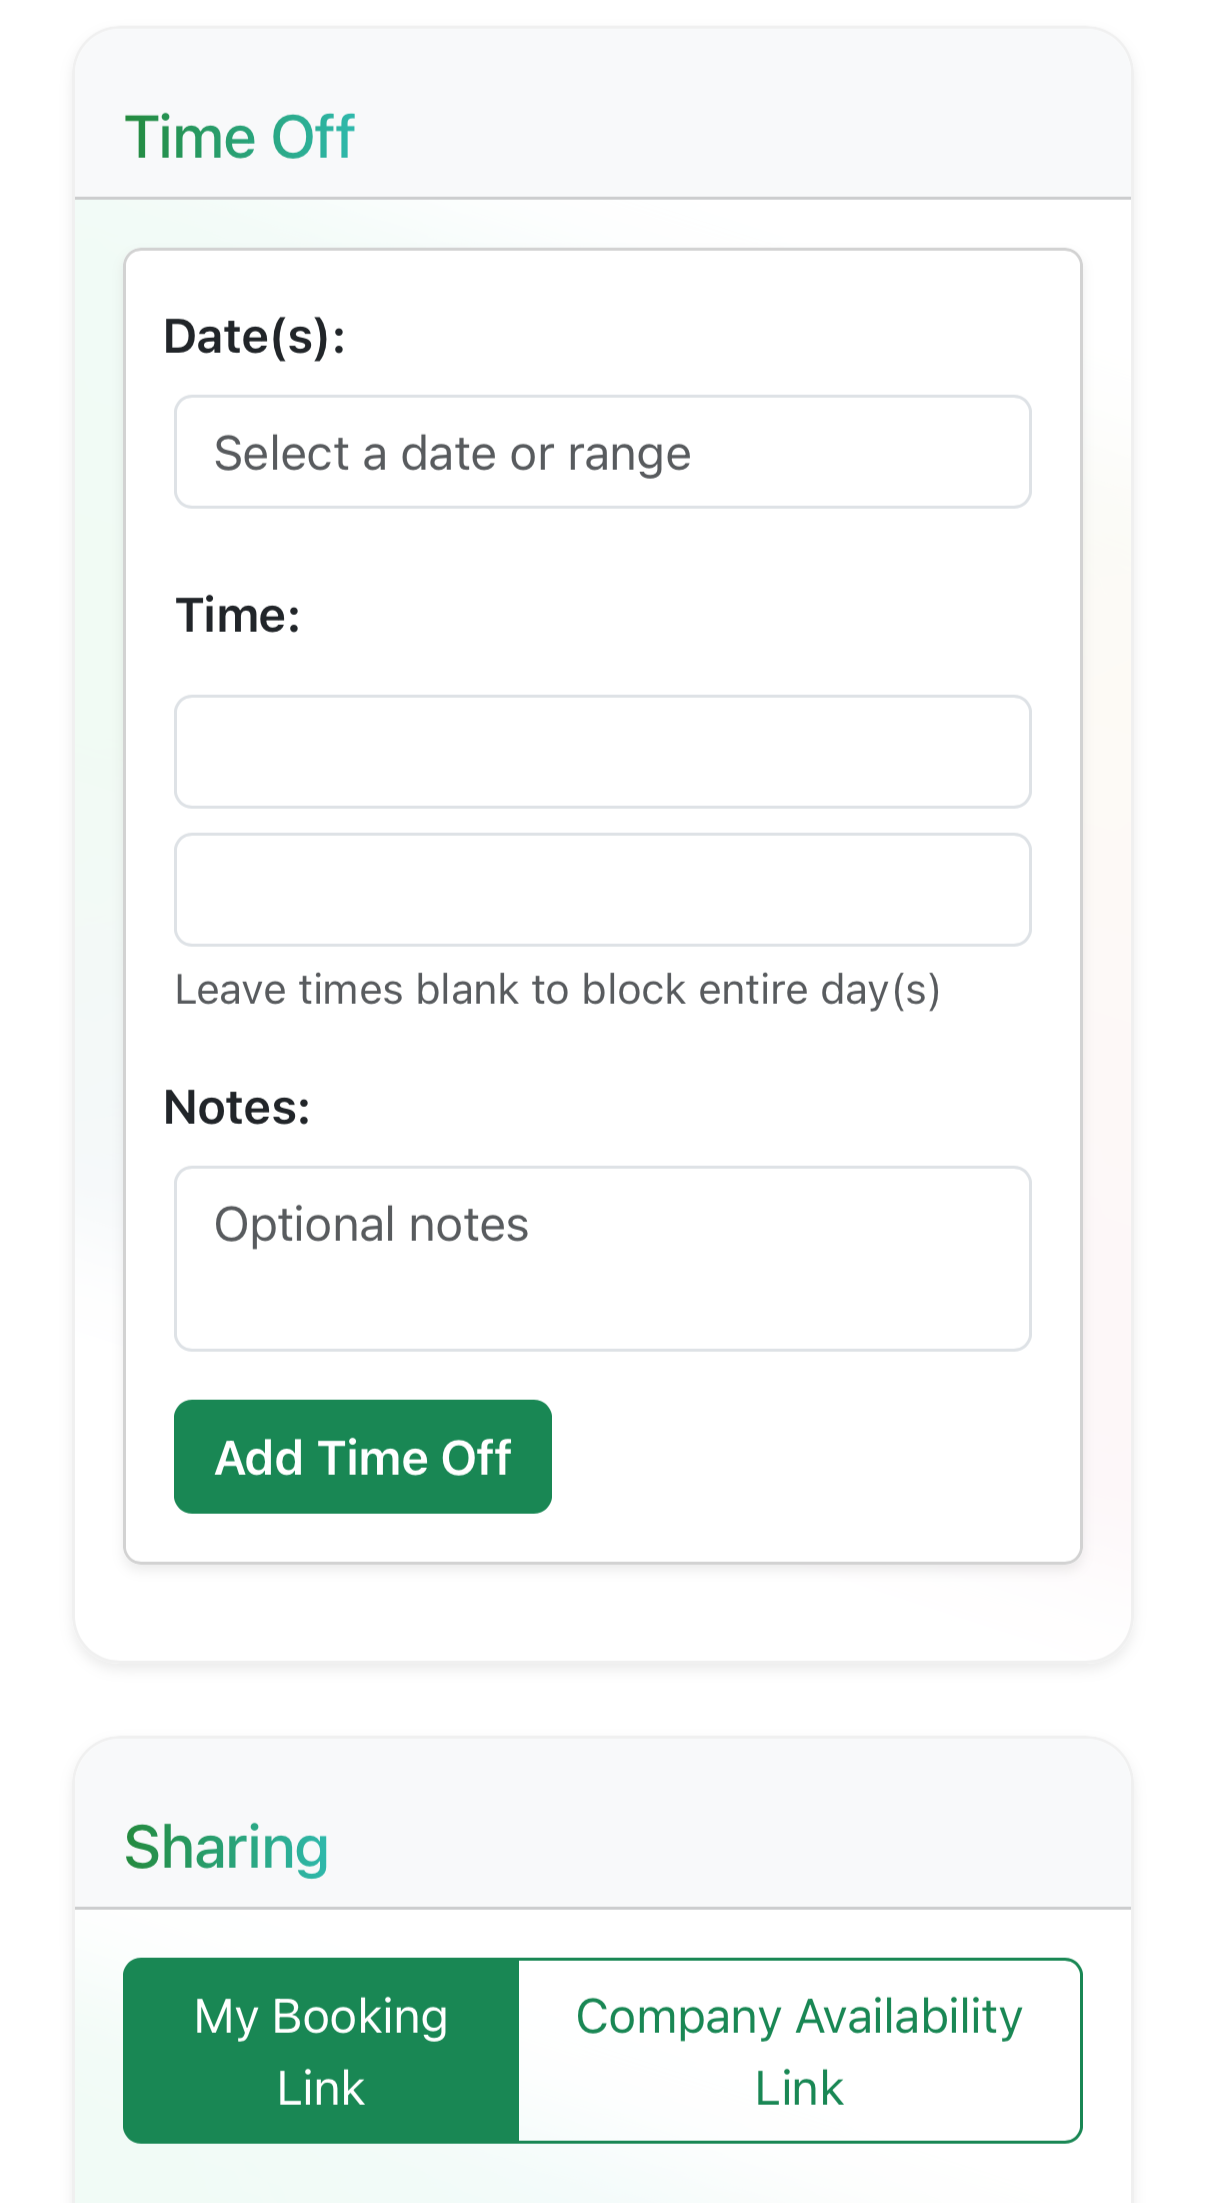
Task: Switch to the My Booking Link tab
Action: pos(321,2051)
